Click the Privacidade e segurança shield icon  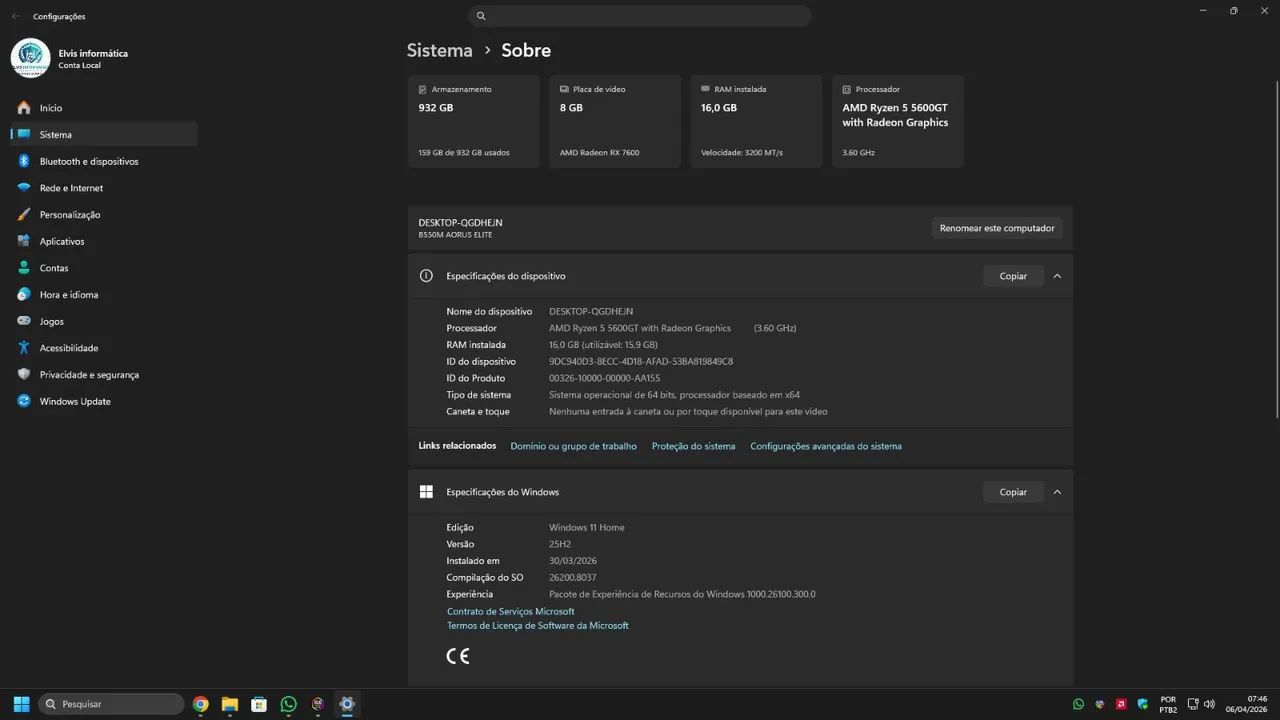pyautogui.click(x=23, y=374)
